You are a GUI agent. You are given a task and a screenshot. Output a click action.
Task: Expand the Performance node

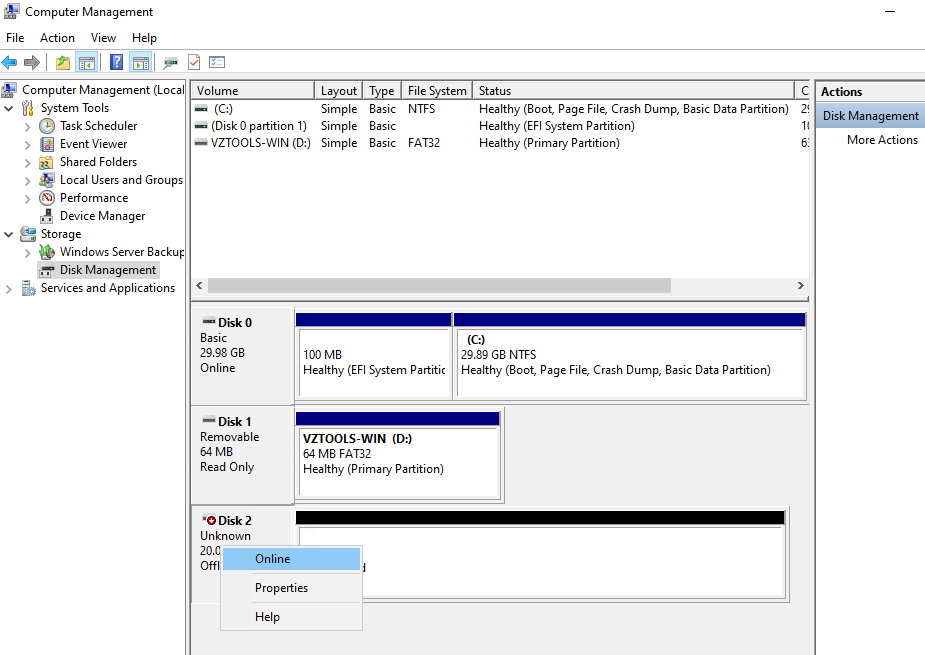(x=27, y=199)
